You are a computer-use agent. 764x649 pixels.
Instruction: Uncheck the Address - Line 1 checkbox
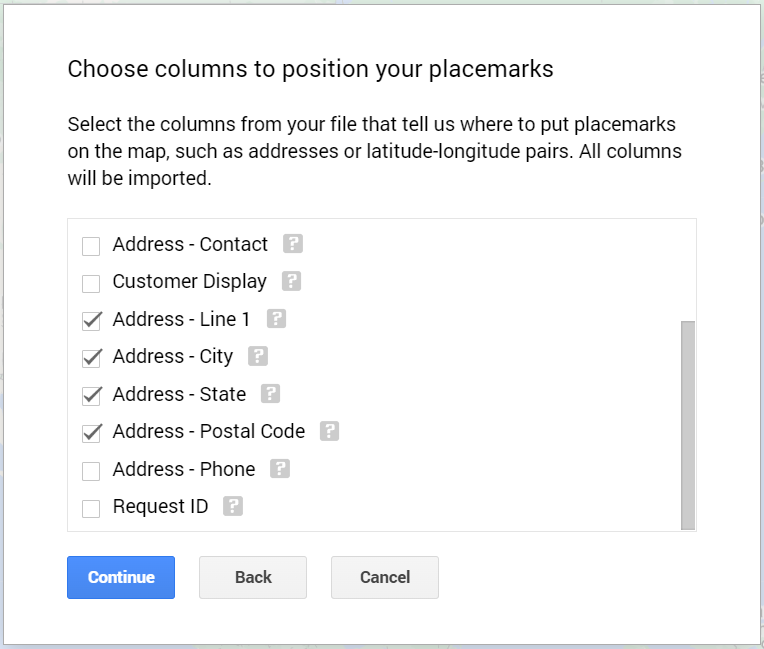[91, 321]
